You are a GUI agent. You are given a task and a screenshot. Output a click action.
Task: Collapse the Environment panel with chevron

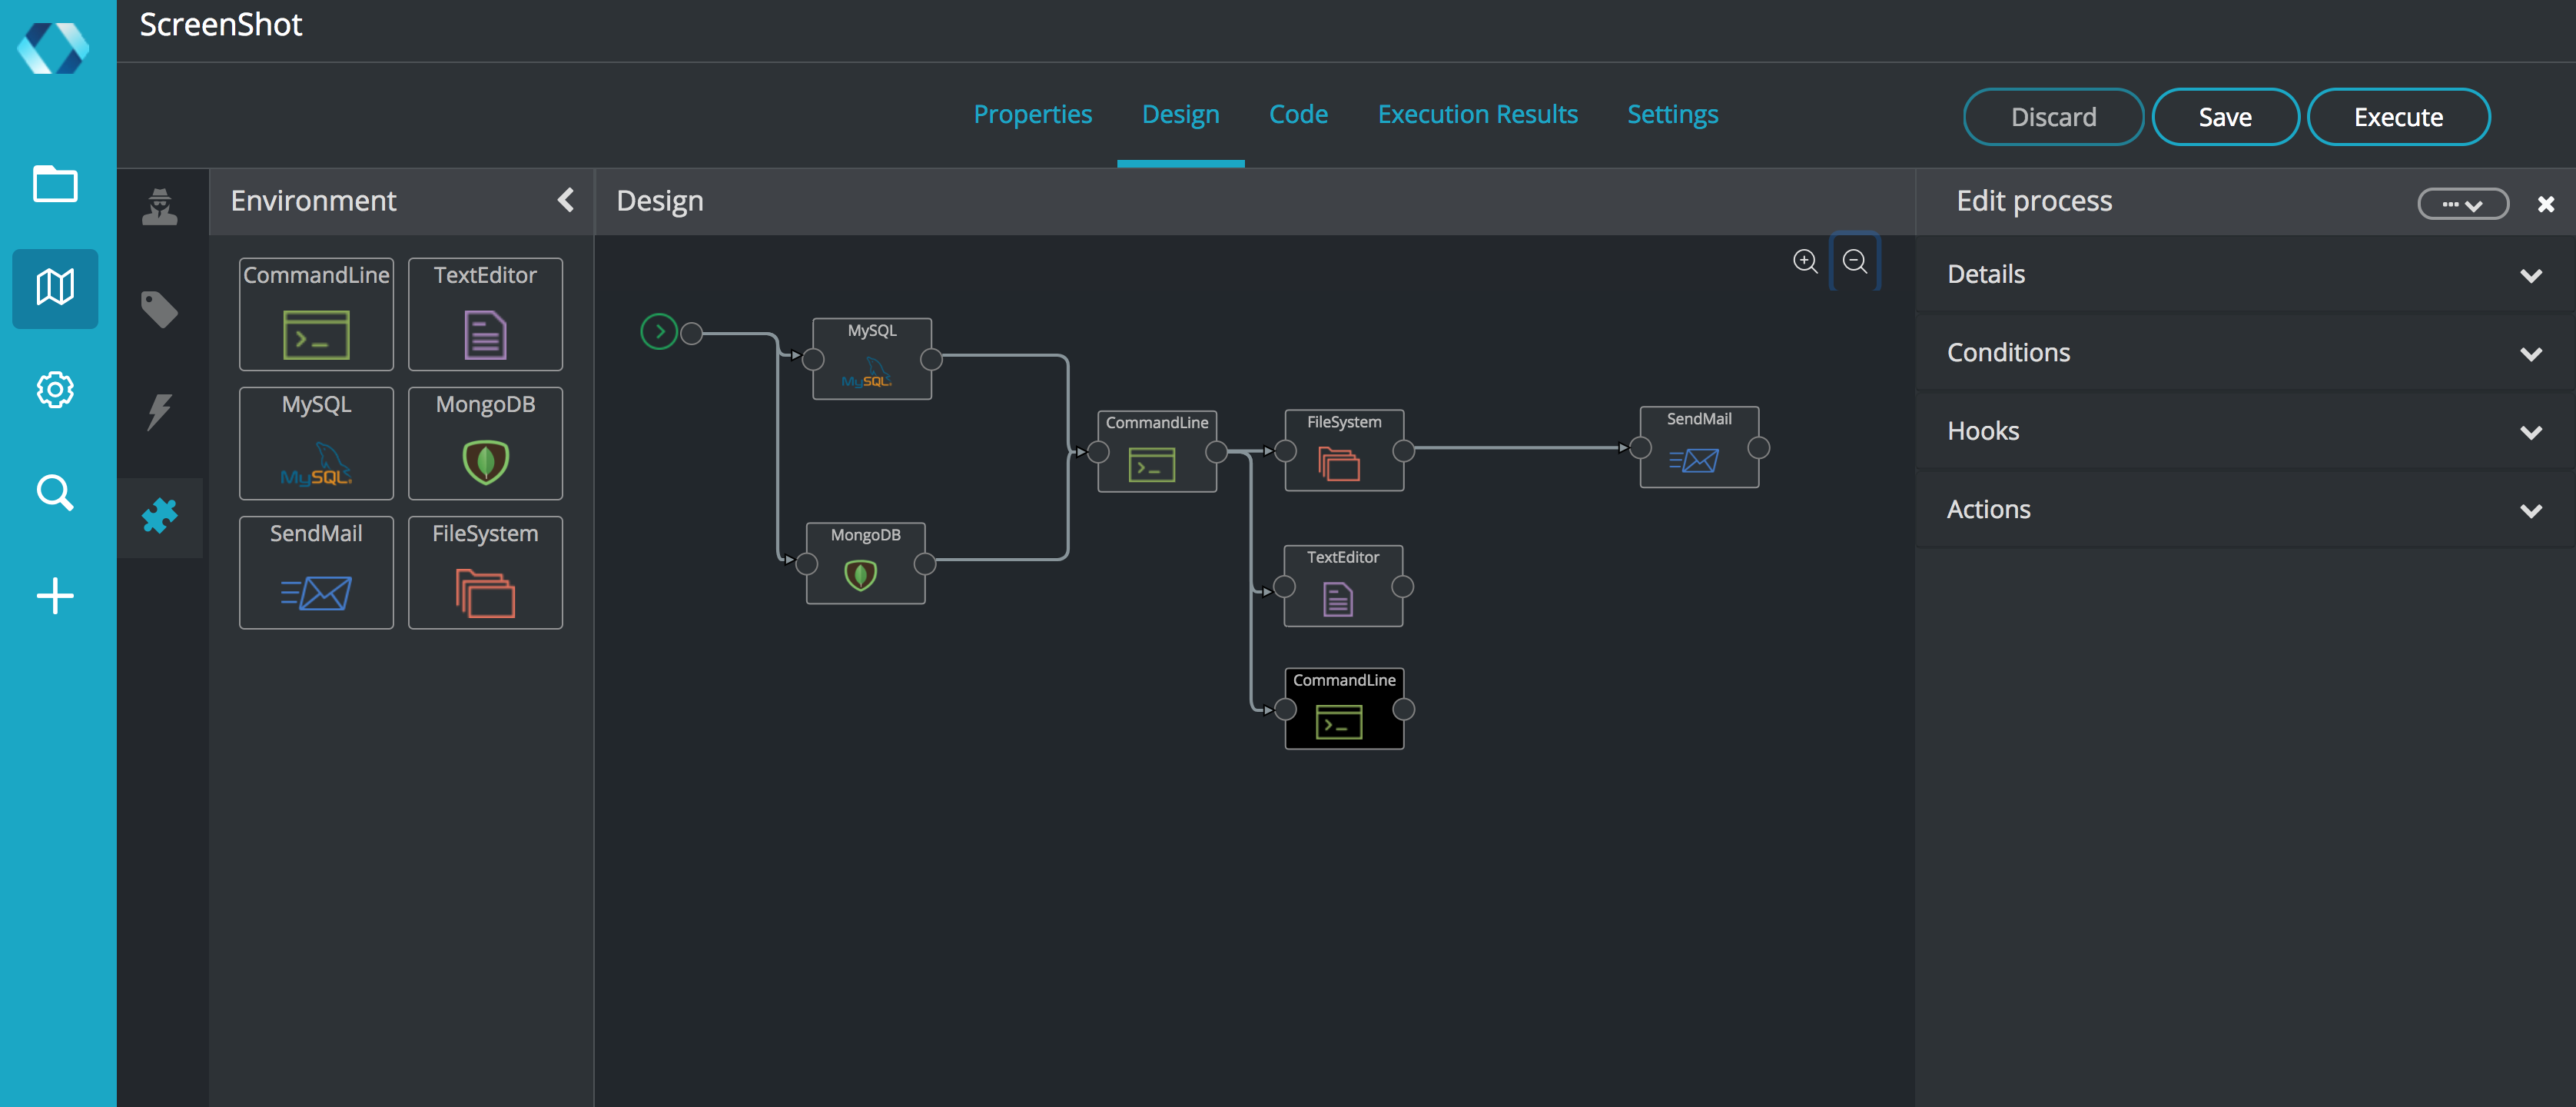pos(566,200)
